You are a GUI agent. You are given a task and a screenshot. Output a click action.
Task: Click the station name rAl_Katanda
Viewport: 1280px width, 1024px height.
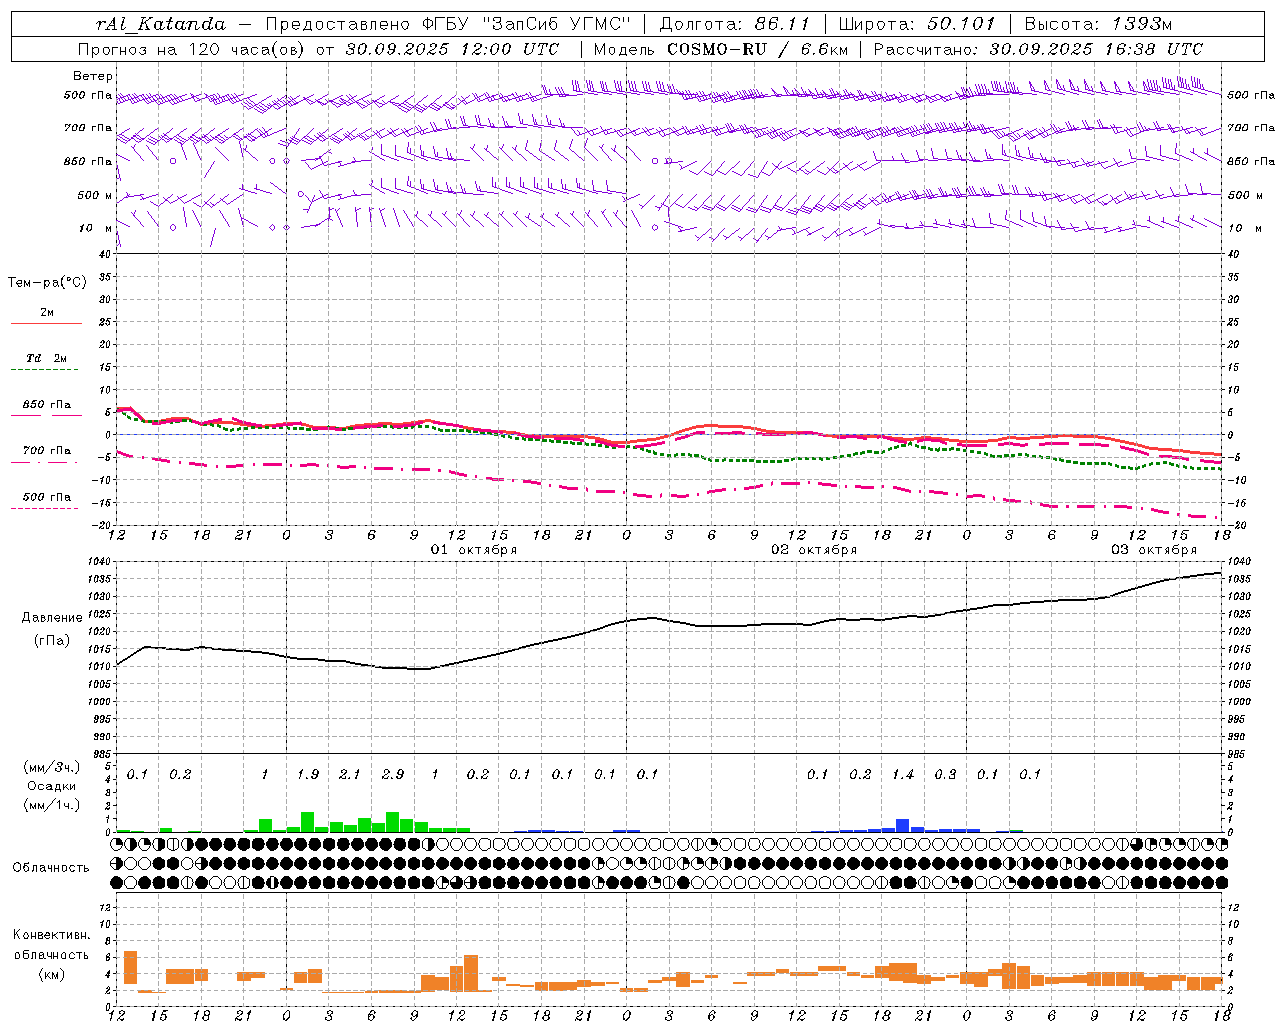click(x=161, y=24)
